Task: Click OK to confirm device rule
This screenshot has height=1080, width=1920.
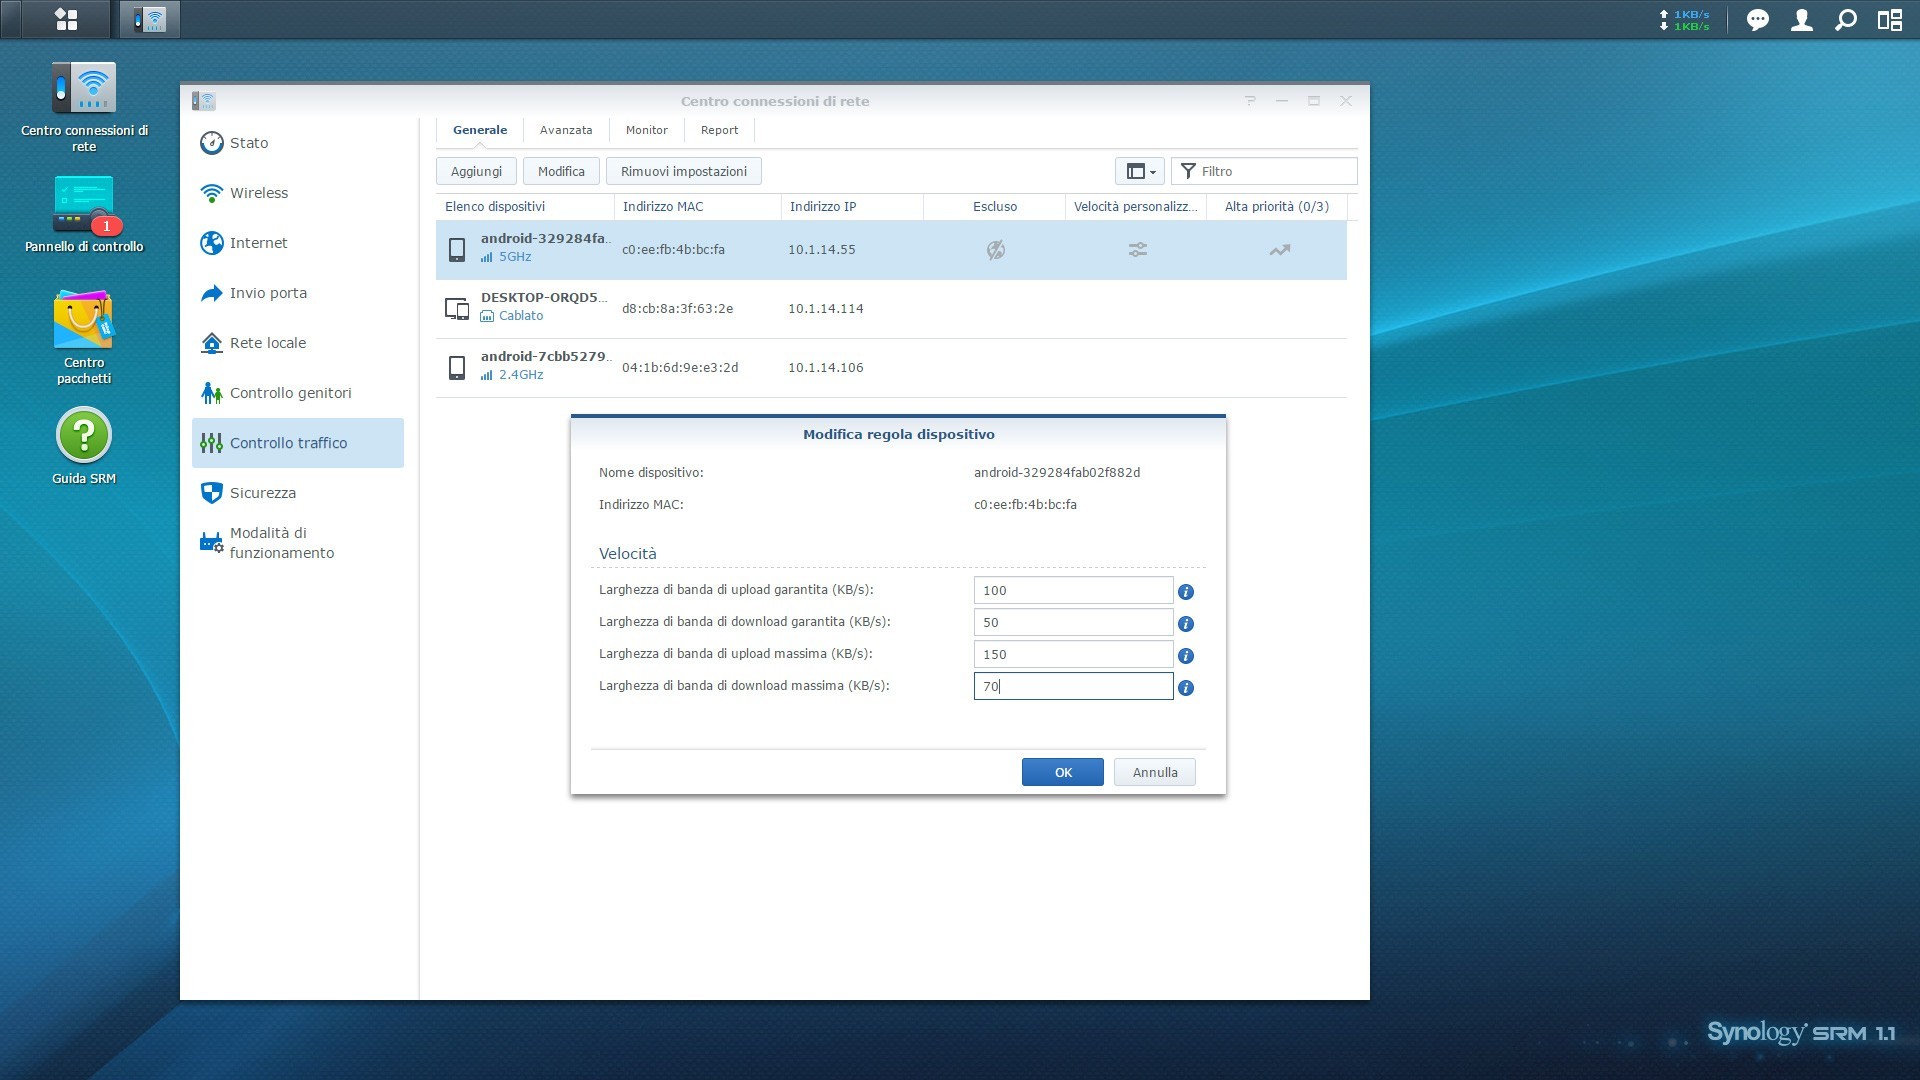Action: pyautogui.click(x=1062, y=772)
